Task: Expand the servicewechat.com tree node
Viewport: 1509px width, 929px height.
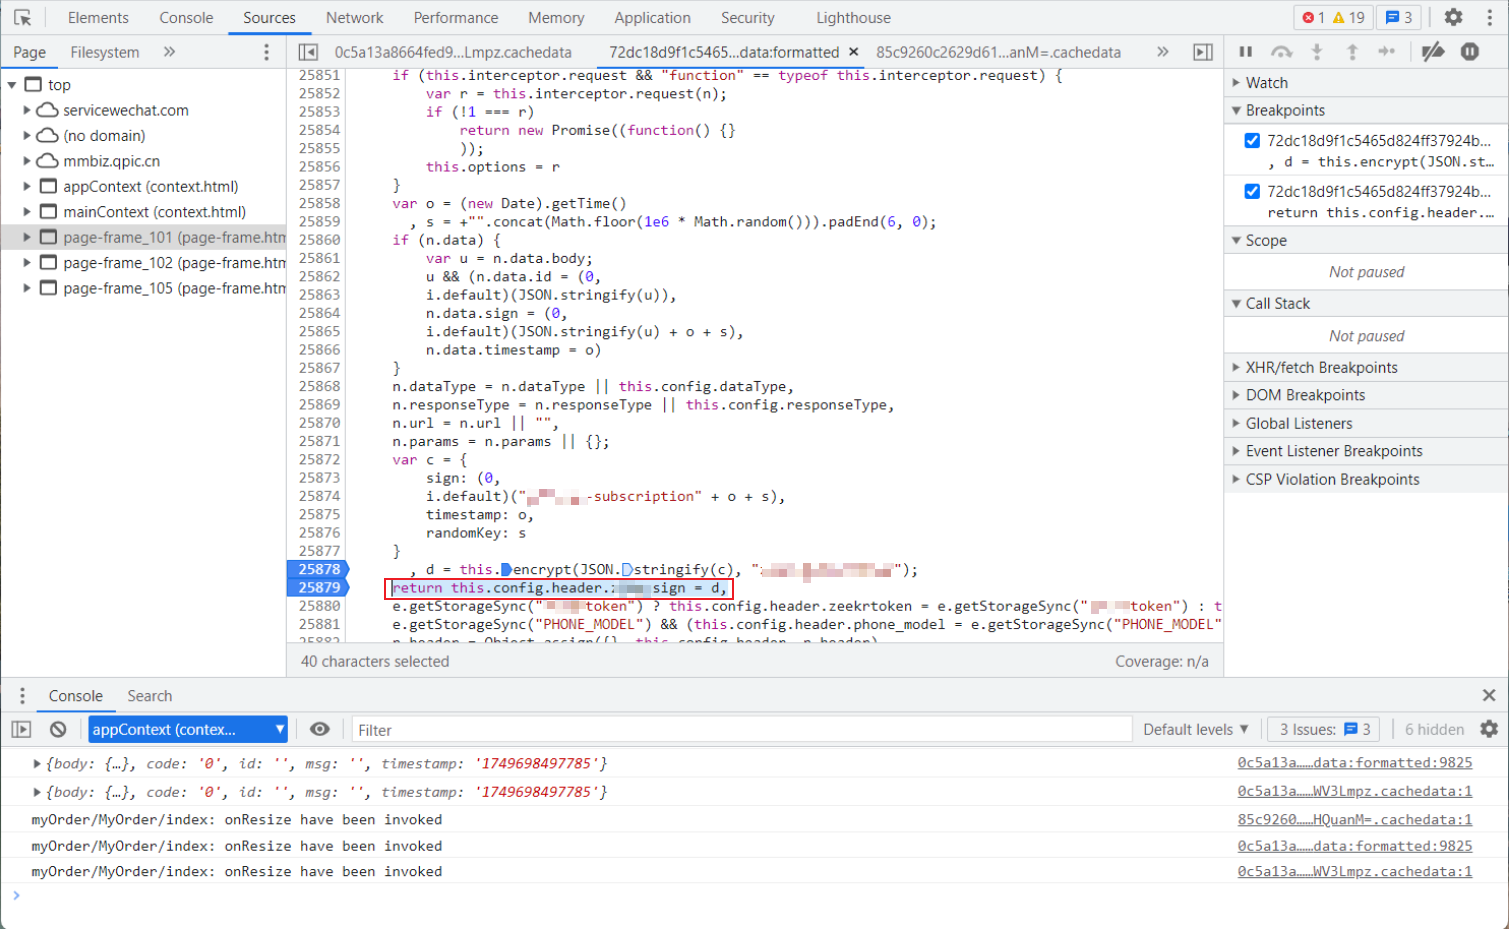Action: [x=27, y=110]
